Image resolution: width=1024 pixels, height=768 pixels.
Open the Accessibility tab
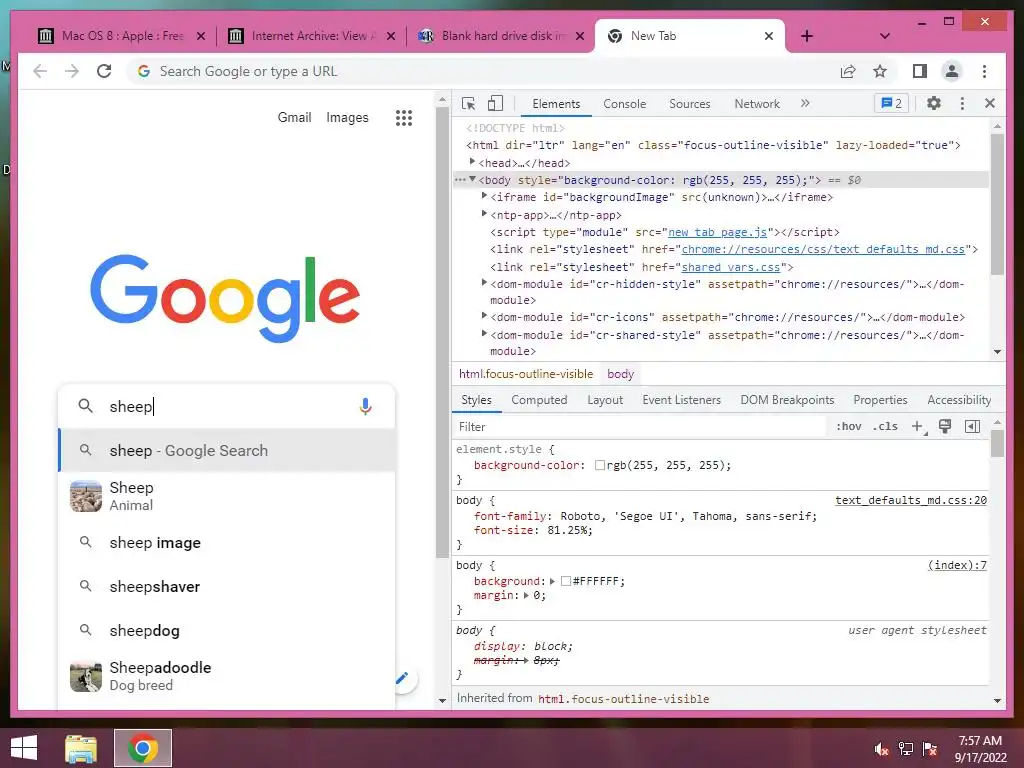959,400
